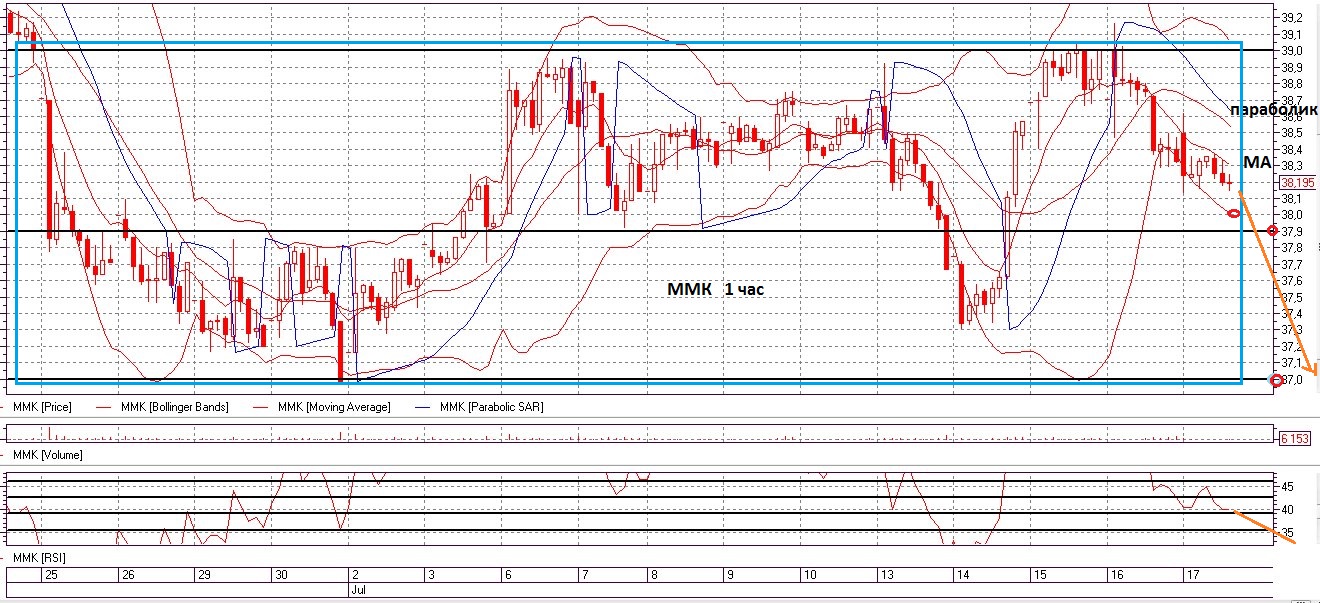Select date 17 on the time axis

click(1193, 575)
